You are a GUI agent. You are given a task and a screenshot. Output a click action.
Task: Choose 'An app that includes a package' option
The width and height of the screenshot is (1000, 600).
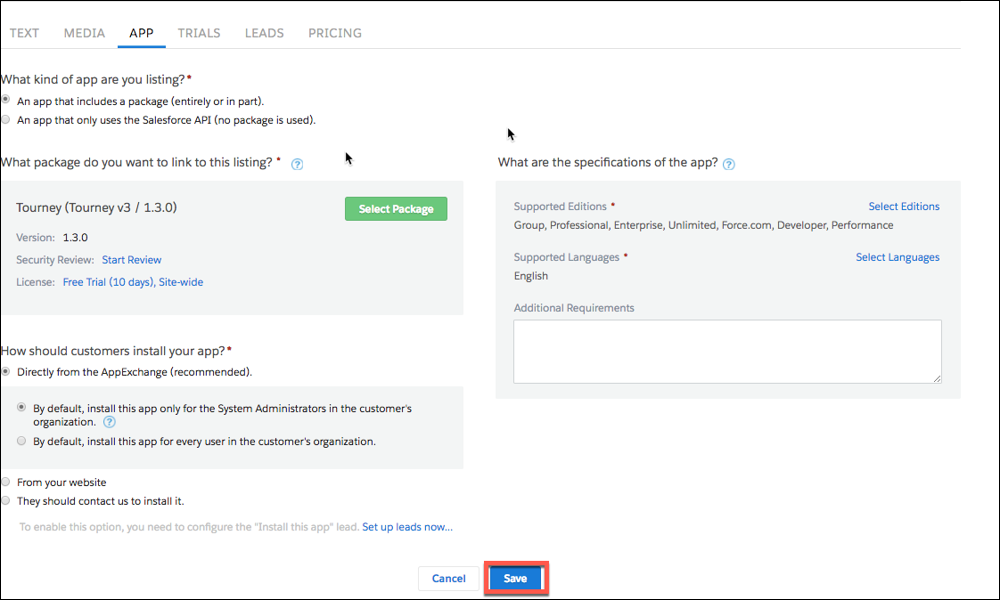(6, 99)
